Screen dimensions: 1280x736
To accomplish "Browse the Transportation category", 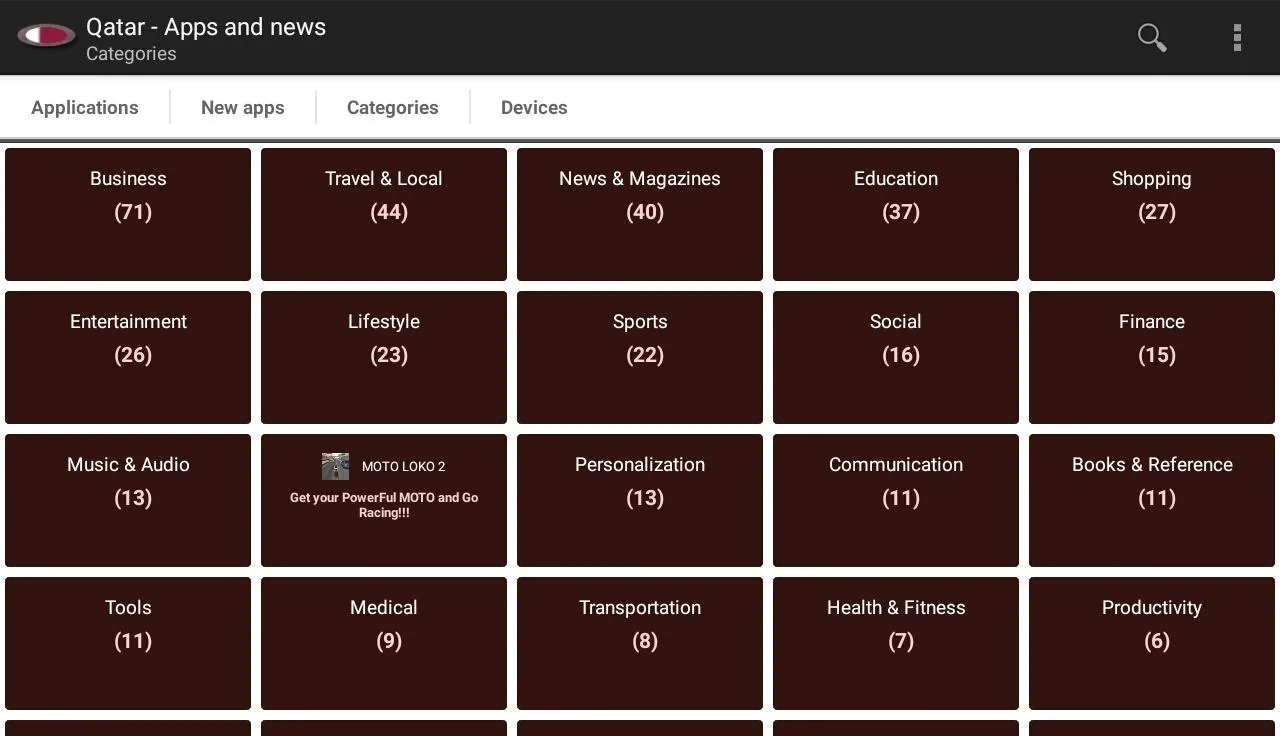I will 640,643.
